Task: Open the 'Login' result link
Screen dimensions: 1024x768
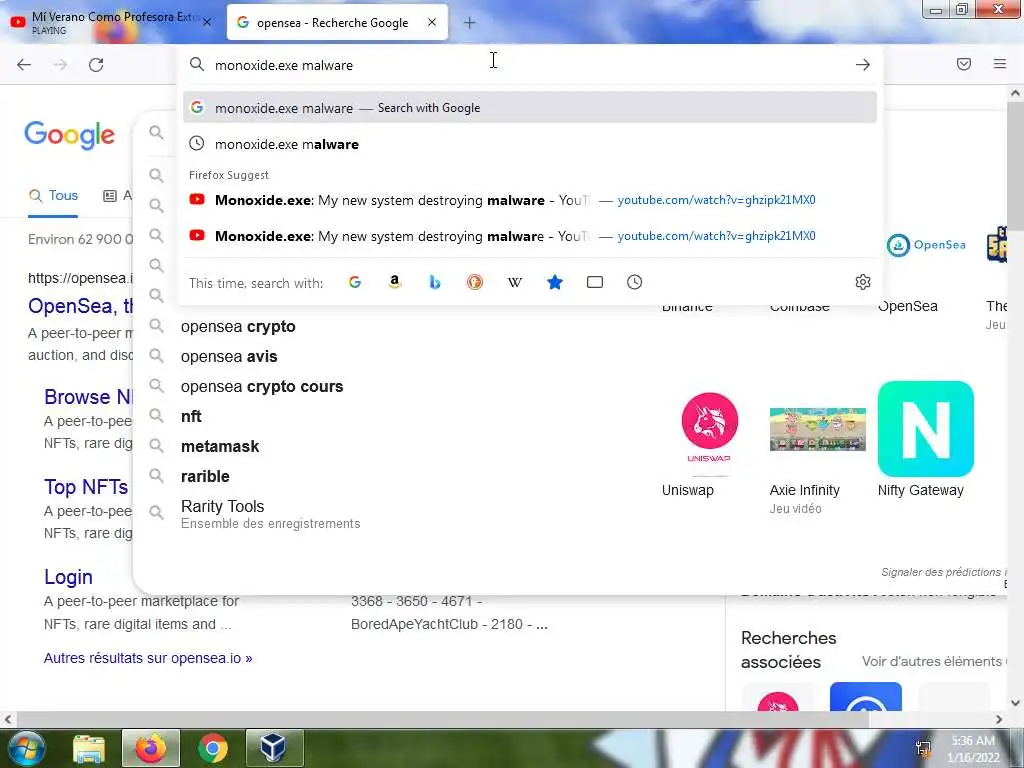Action: 68,577
